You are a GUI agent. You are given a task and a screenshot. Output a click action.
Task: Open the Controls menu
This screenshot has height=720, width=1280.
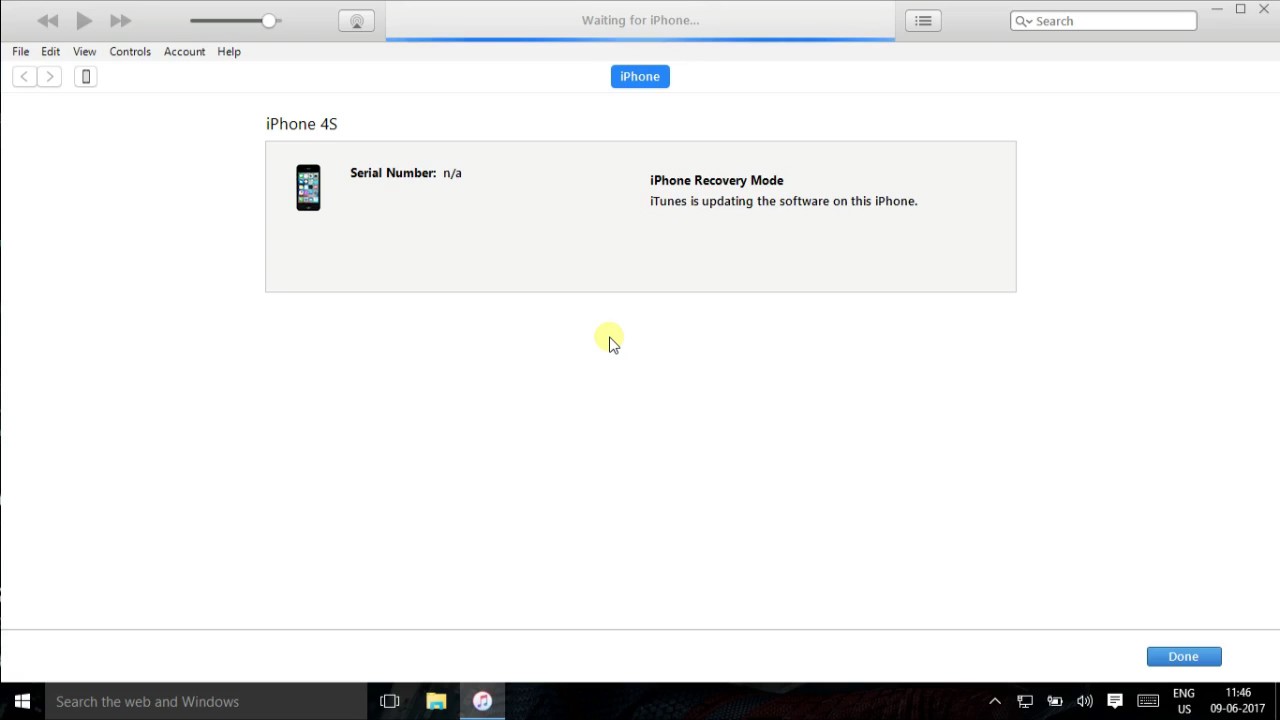click(130, 52)
